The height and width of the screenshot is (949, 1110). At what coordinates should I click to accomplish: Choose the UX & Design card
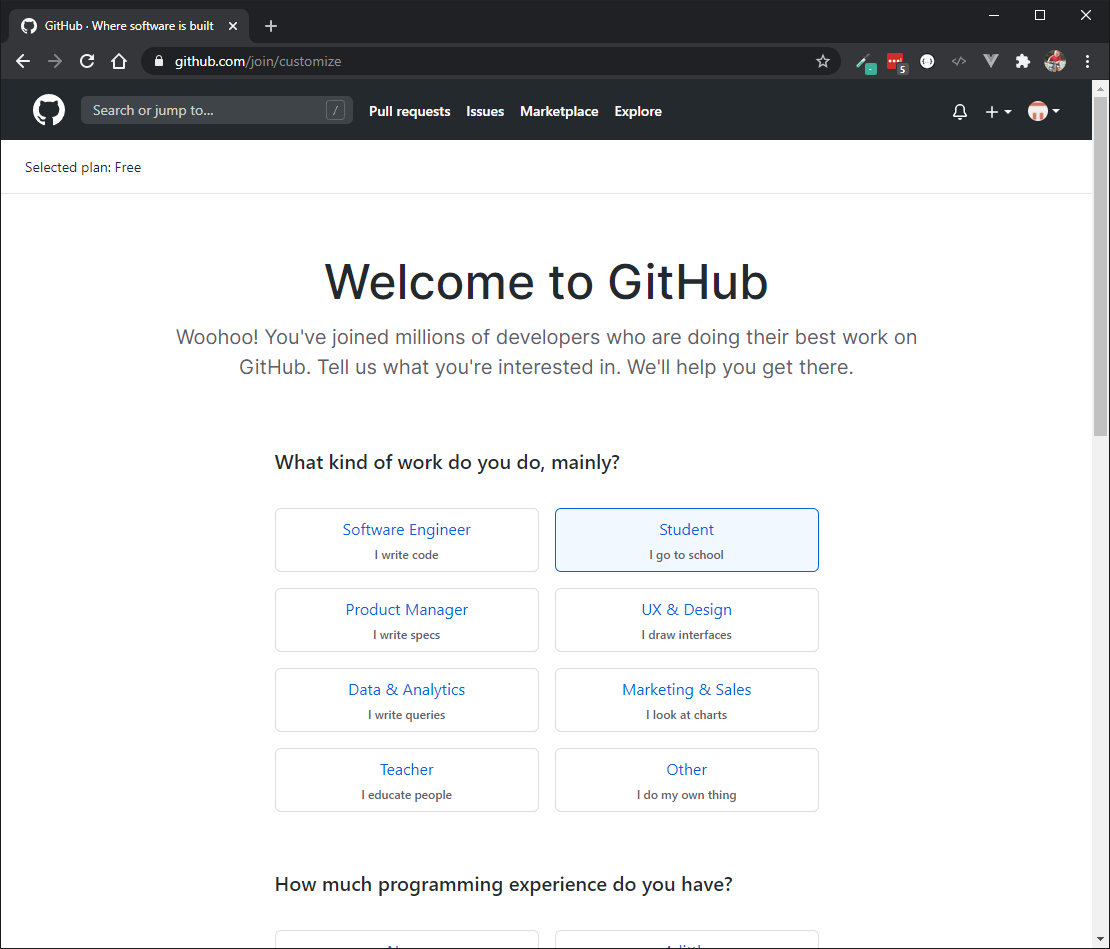pyautogui.click(x=687, y=620)
